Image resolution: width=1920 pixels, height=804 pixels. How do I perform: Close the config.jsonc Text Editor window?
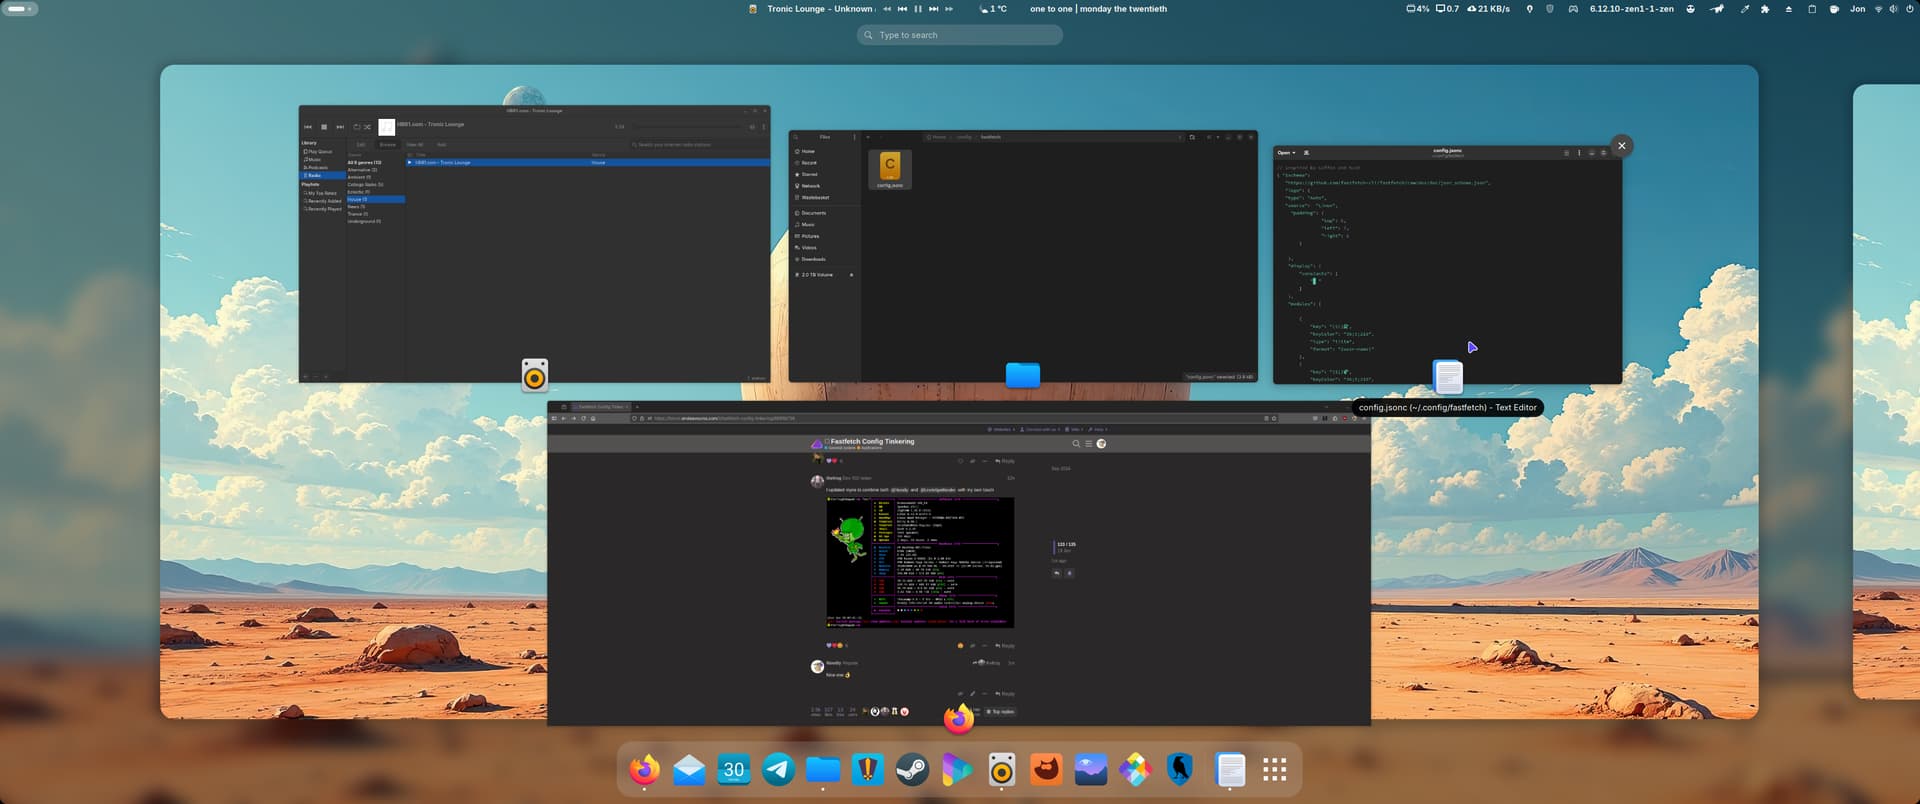coord(1622,146)
